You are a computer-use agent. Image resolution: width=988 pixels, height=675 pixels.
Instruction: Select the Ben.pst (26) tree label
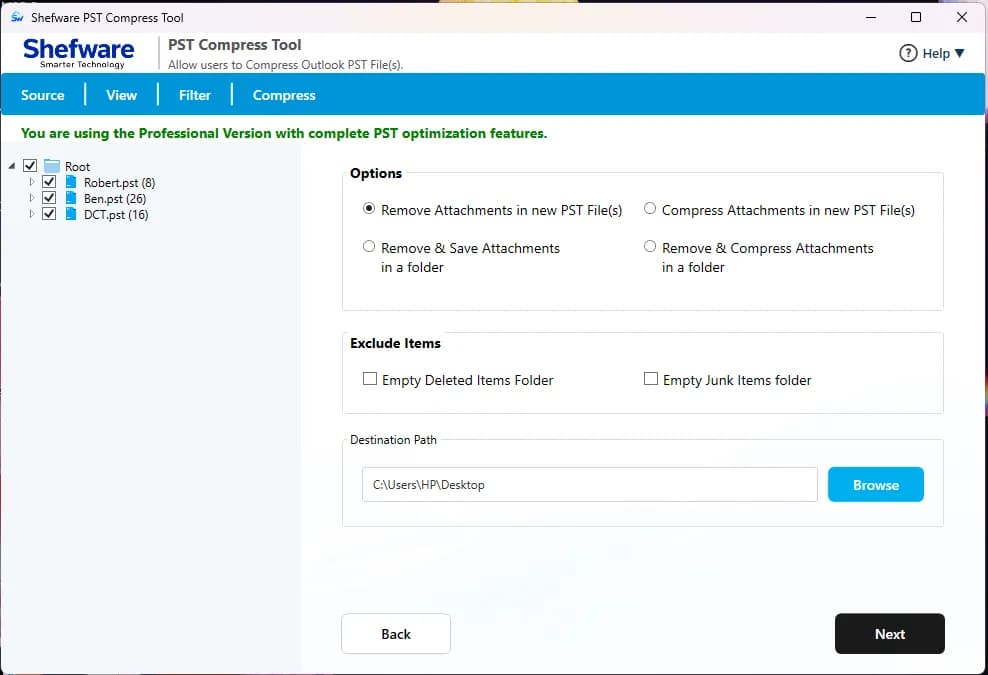pyautogui.click(x=115, y=199)
